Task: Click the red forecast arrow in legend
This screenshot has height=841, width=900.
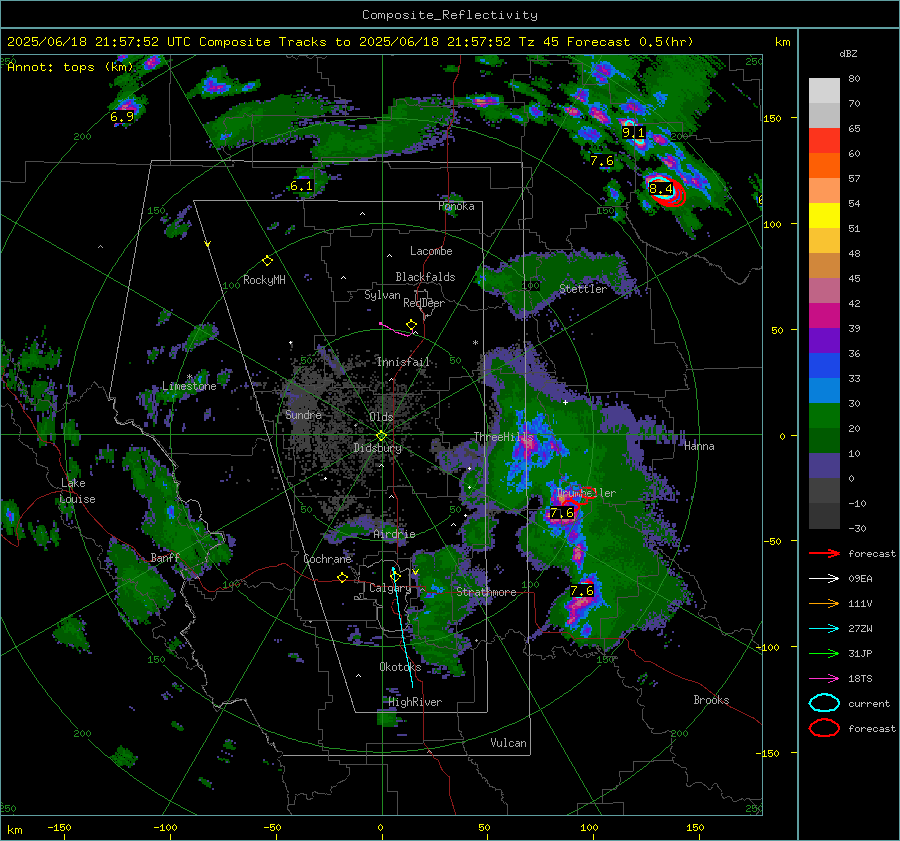Action: tap(824, 553)
